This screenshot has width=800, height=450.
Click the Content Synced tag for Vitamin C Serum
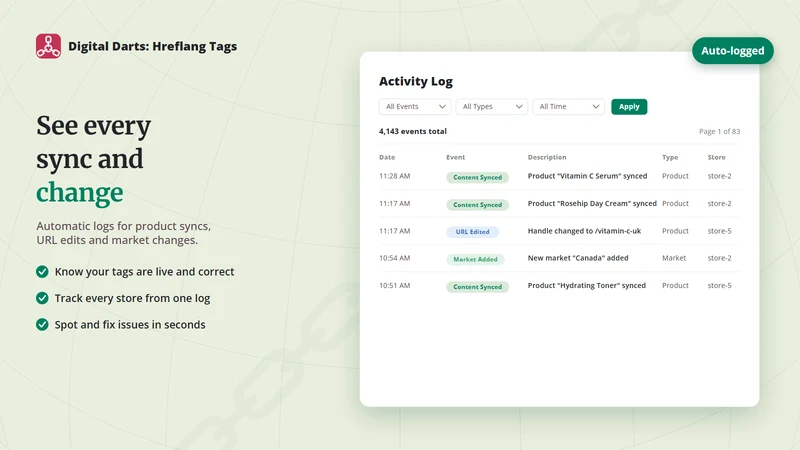tap(478, 178)
